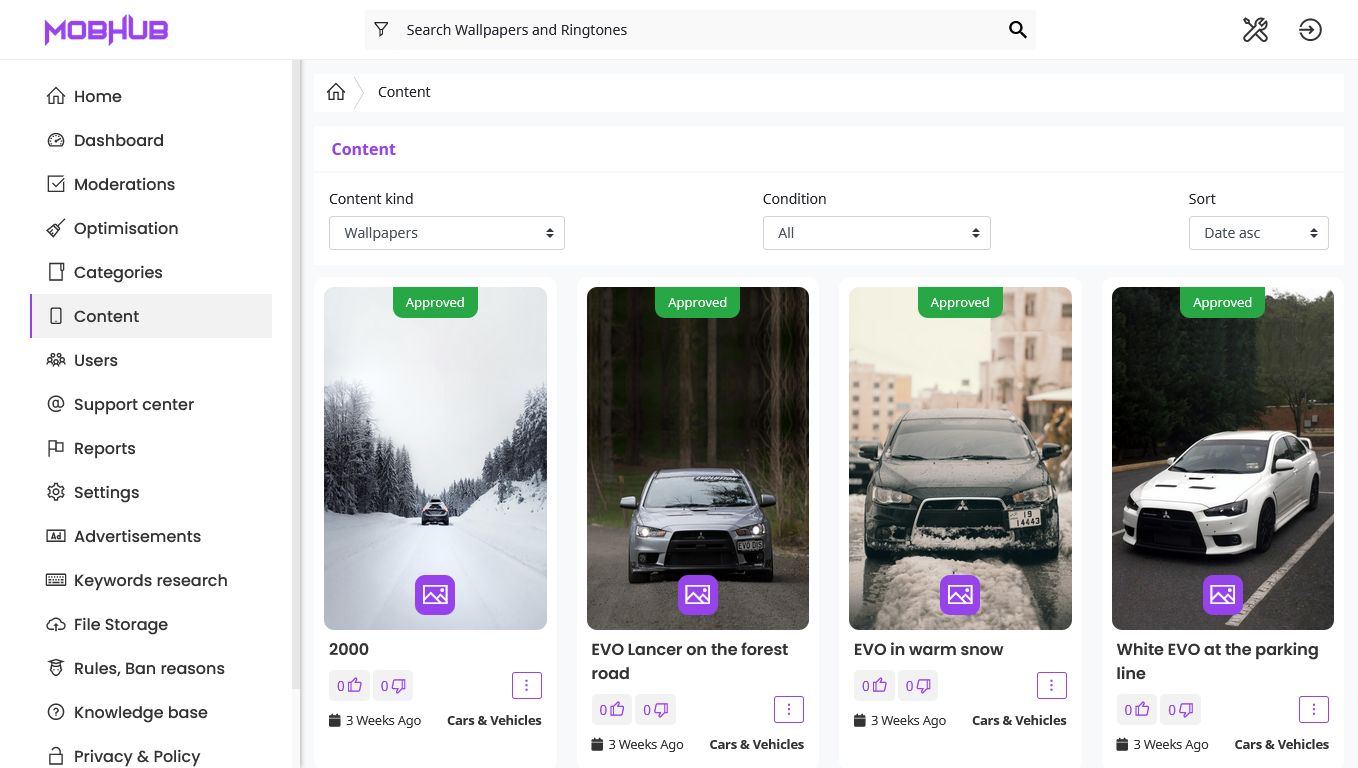Open snowy road wallpaper thumbnail

pos(435,458)
